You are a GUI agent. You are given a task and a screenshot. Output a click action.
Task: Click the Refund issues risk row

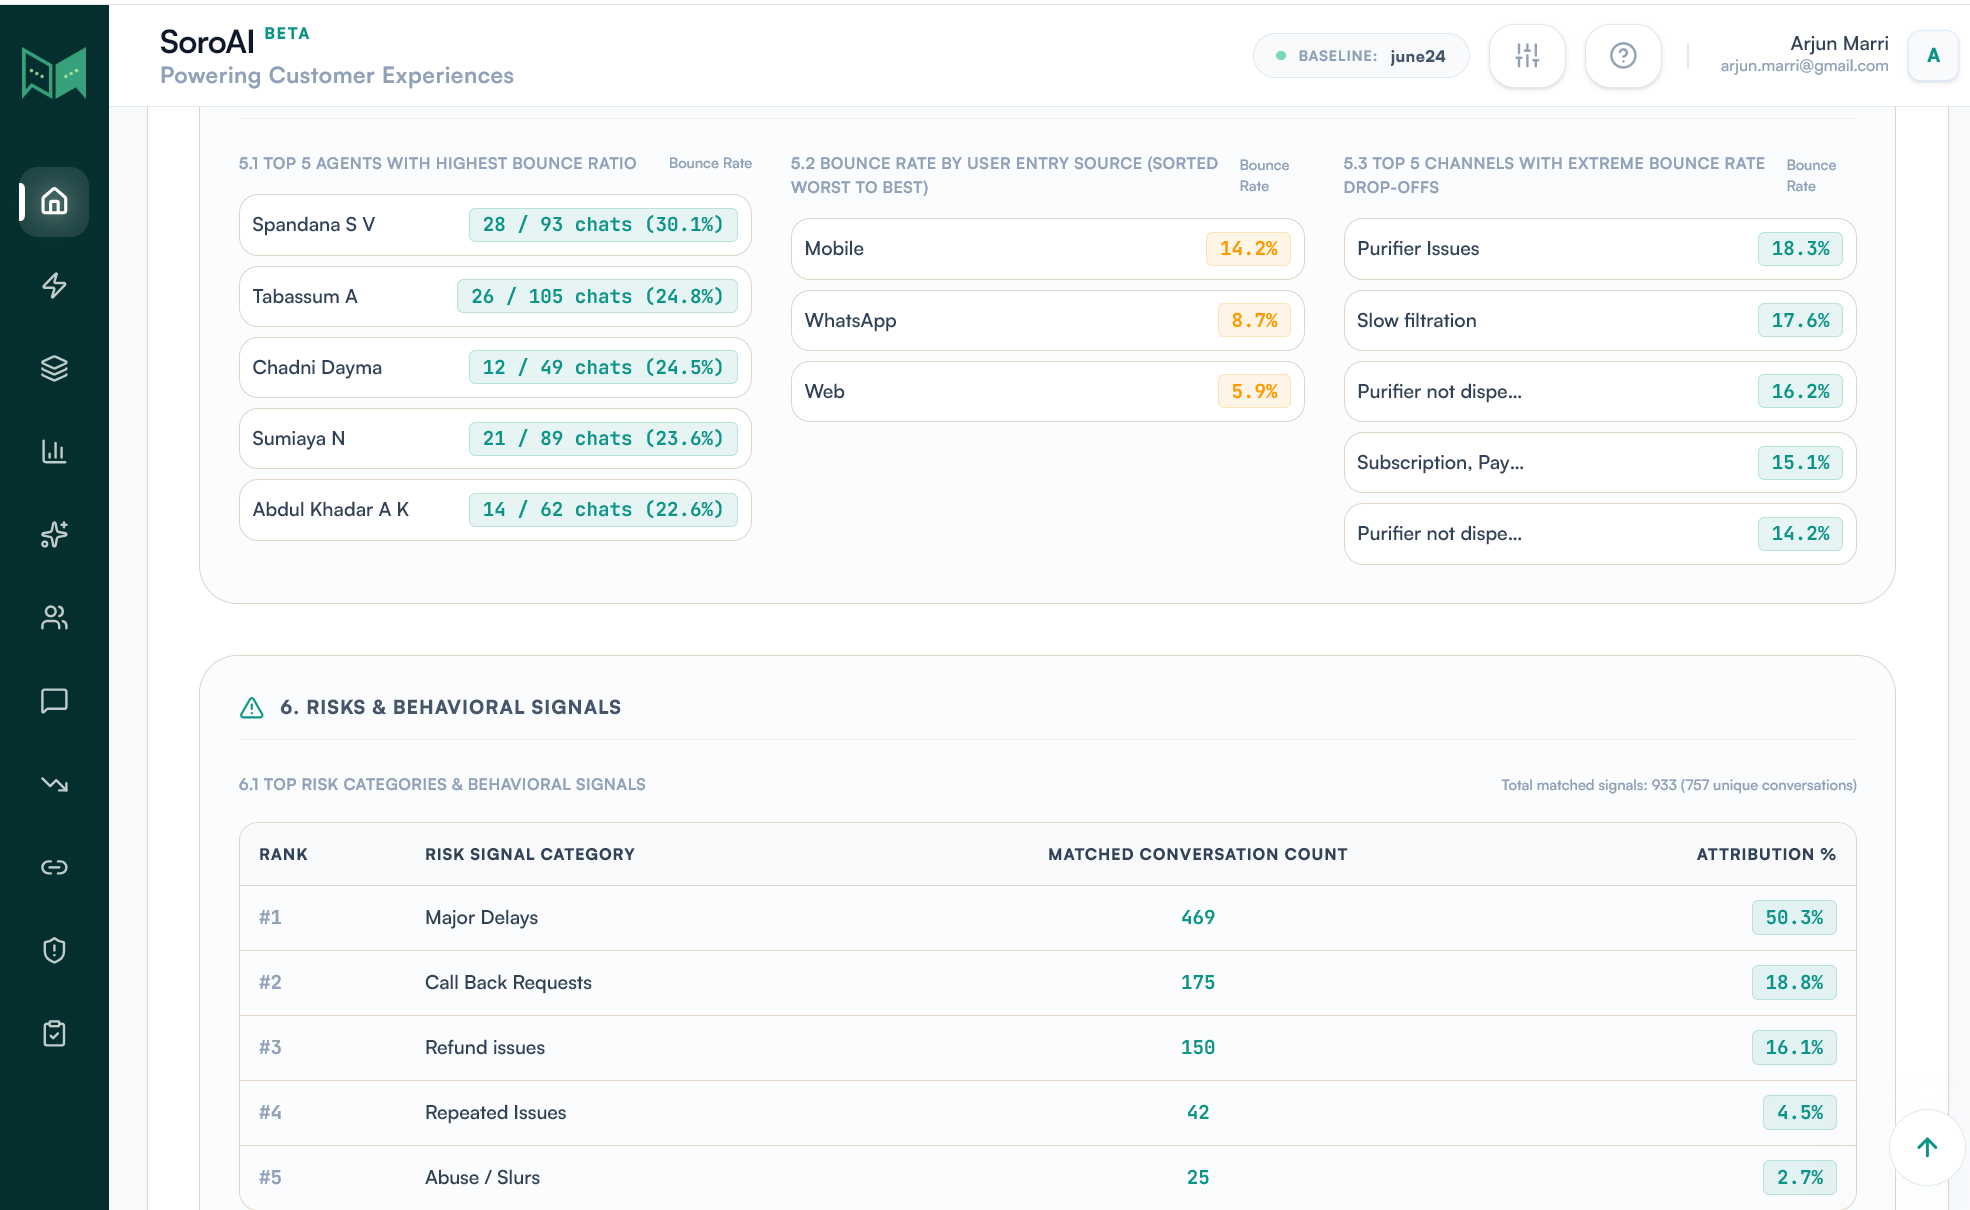tap(1048, 1048)
